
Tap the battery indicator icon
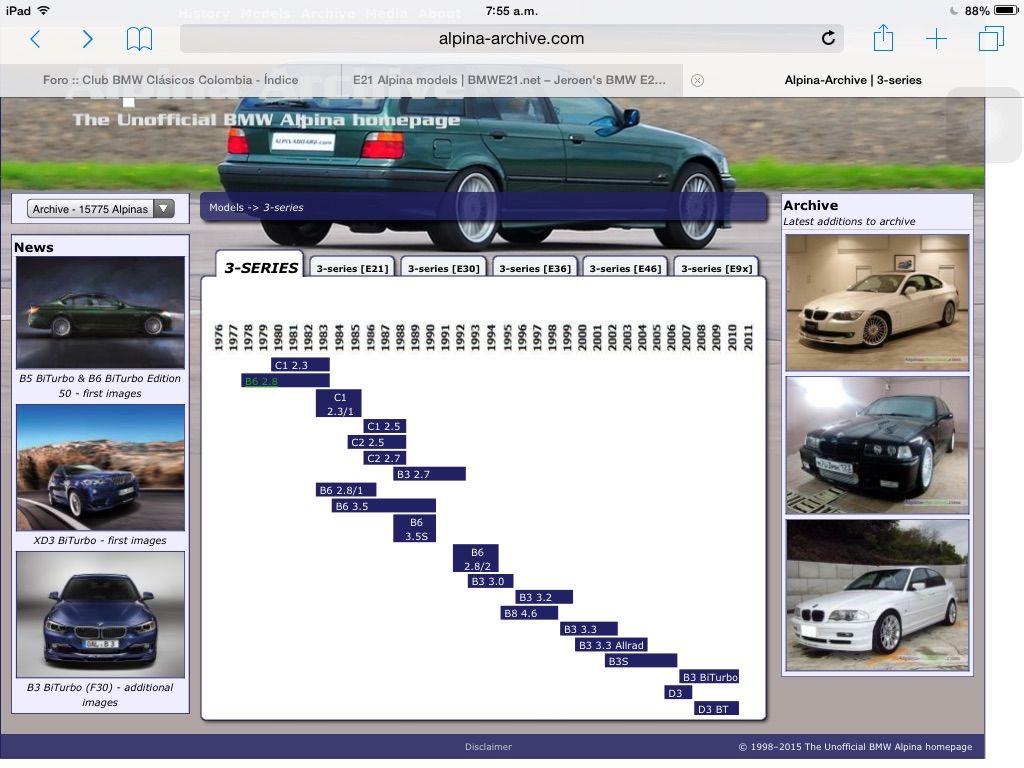(x=1005, y=10)
